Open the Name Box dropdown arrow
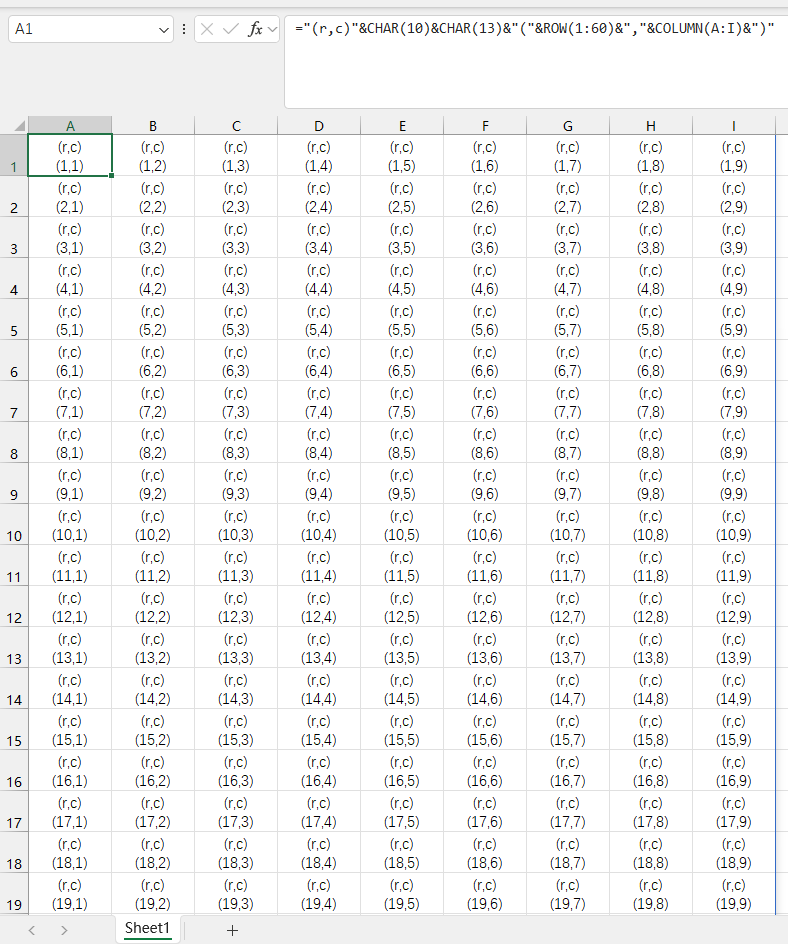 (165, 30)
